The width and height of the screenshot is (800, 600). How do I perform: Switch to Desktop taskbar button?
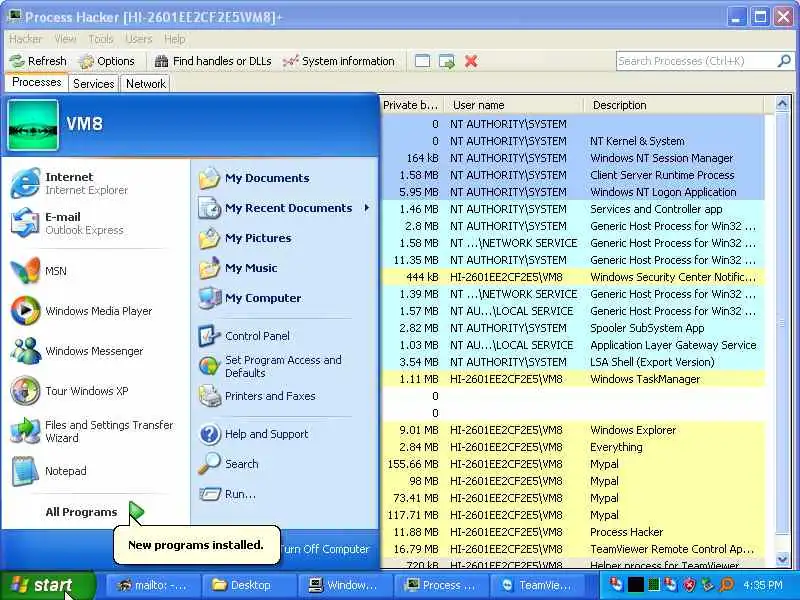[x=248, y=585]
